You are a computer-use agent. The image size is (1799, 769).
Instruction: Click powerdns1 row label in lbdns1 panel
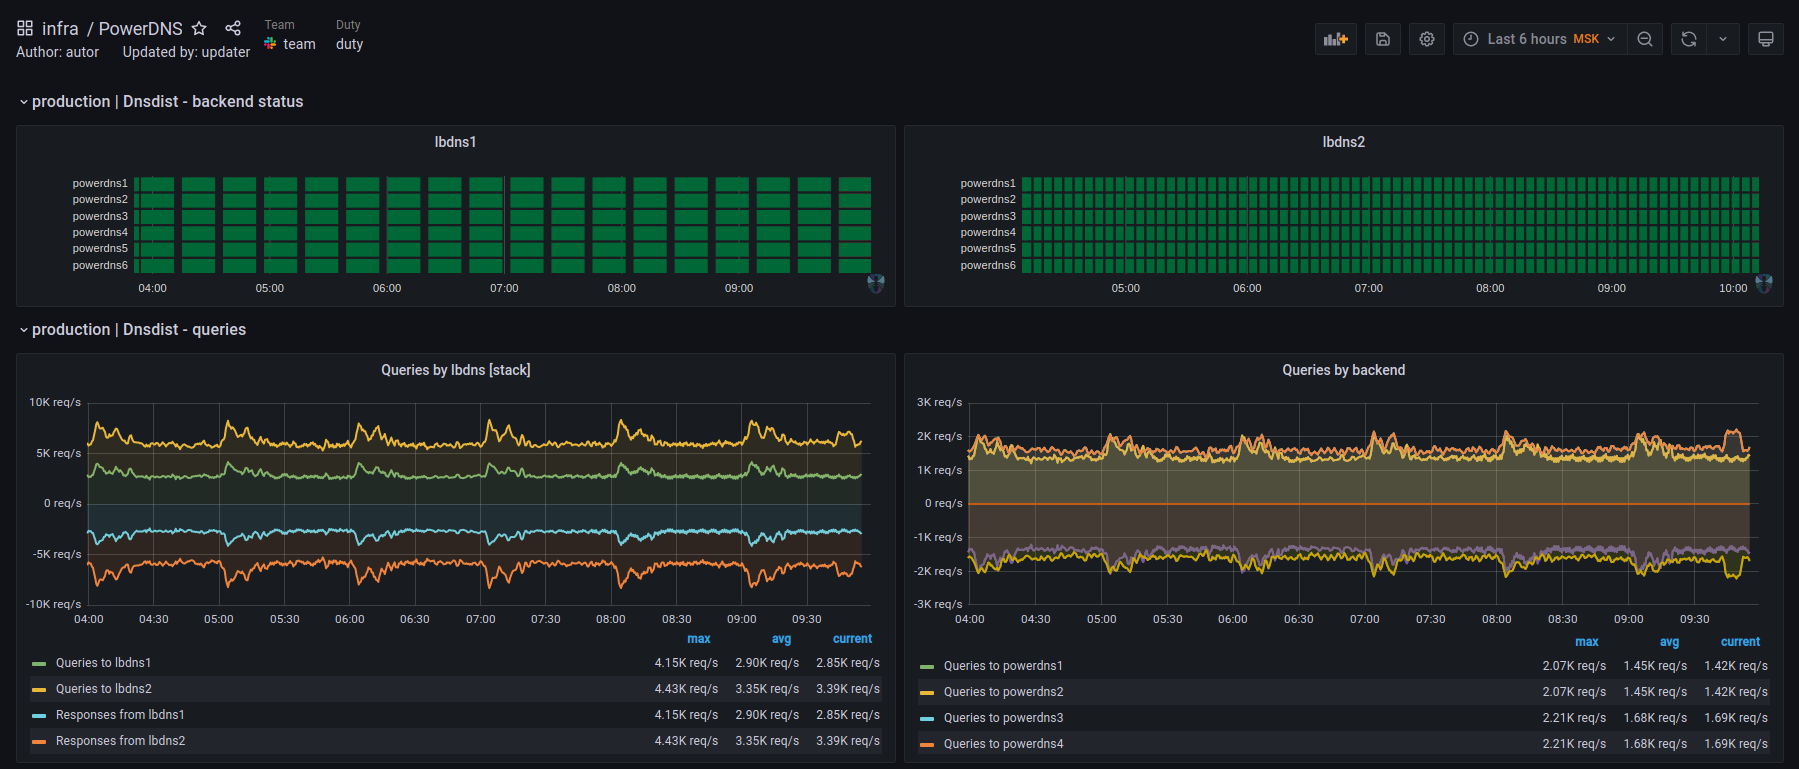[x=100, y=183]
